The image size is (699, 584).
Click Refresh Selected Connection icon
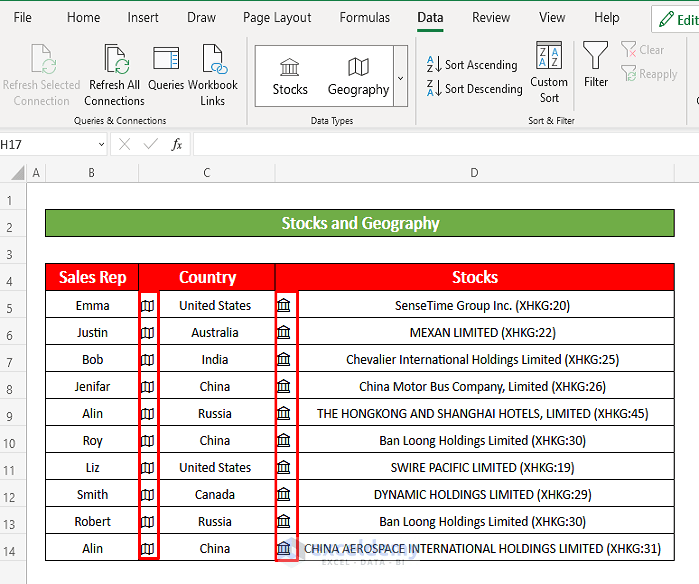[x=43, y=59]
